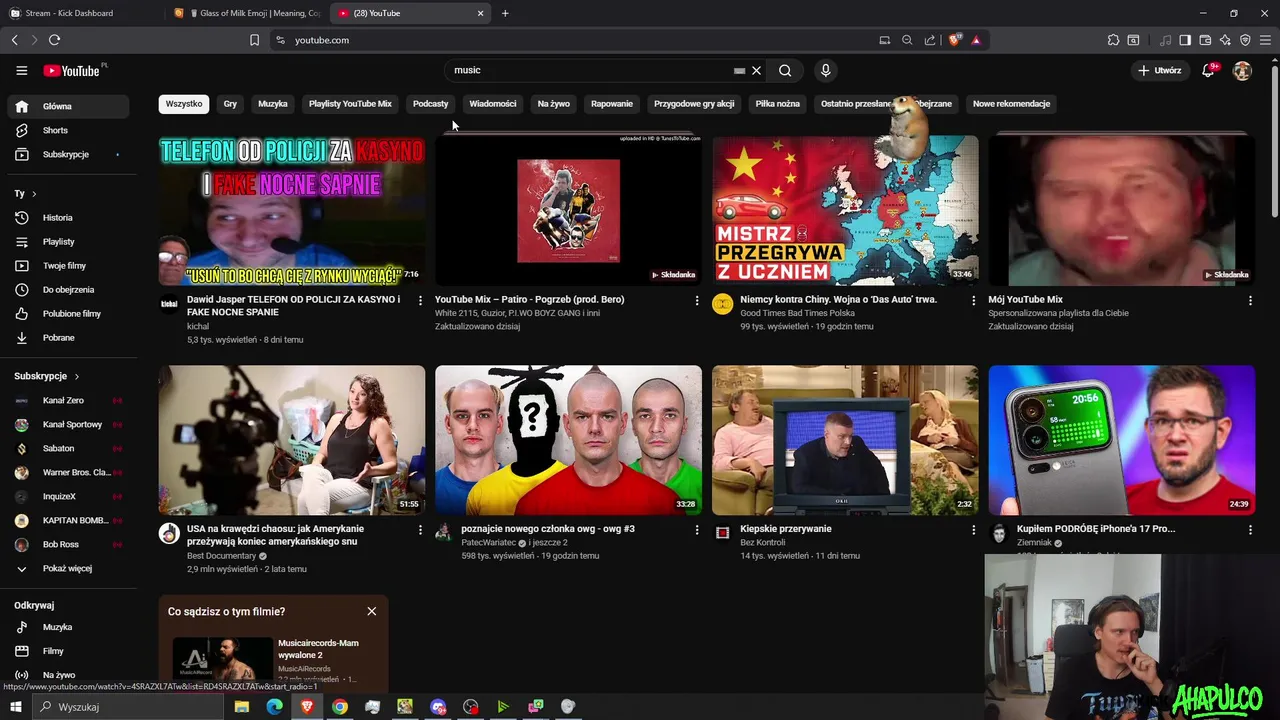The height and width of the screenshot is (720, 1280).
Task: Open Sabaton channel subscription
Action: tap(68, 448)
